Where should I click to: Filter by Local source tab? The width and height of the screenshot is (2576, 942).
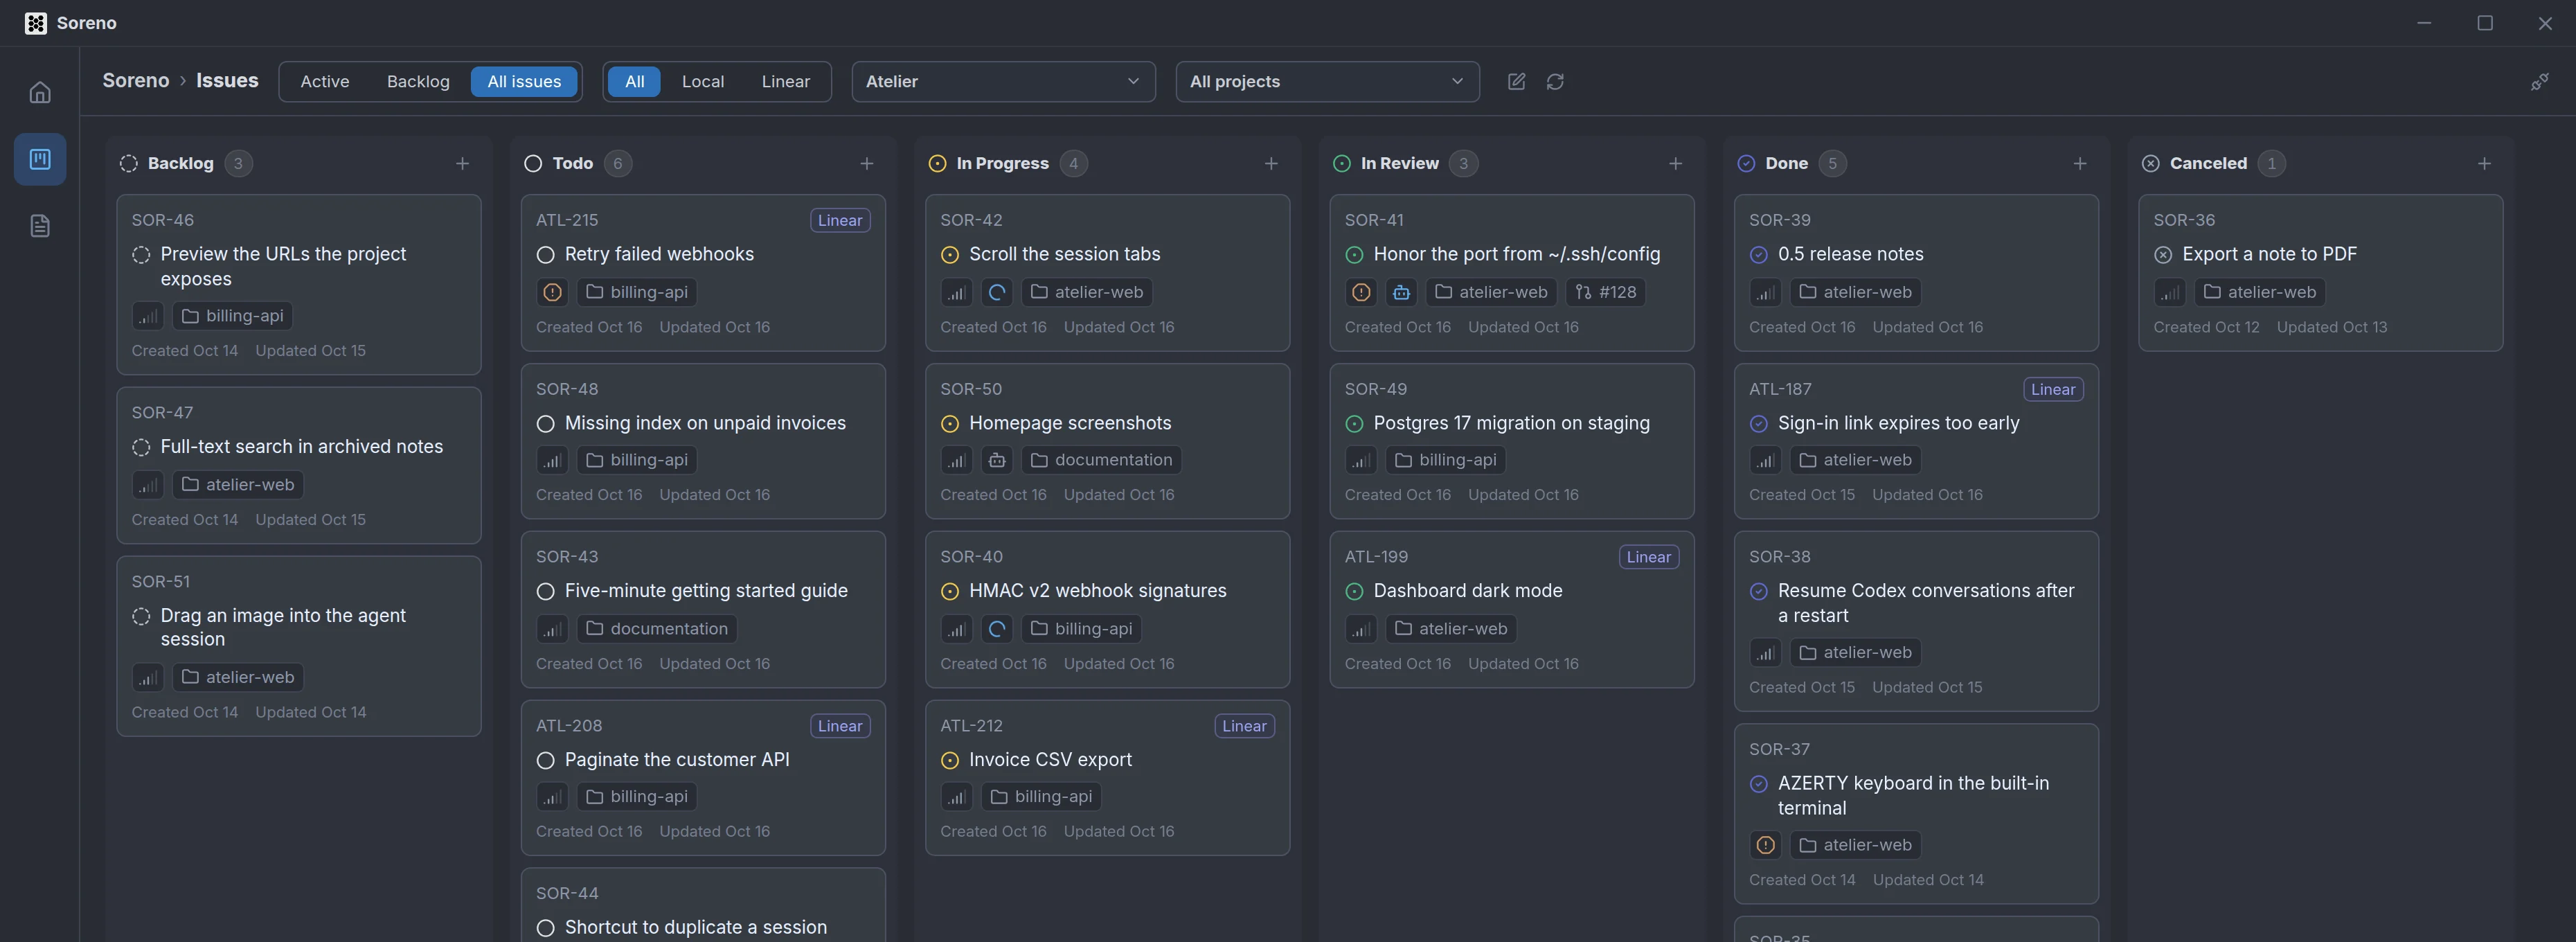click(x=703, y=82)
